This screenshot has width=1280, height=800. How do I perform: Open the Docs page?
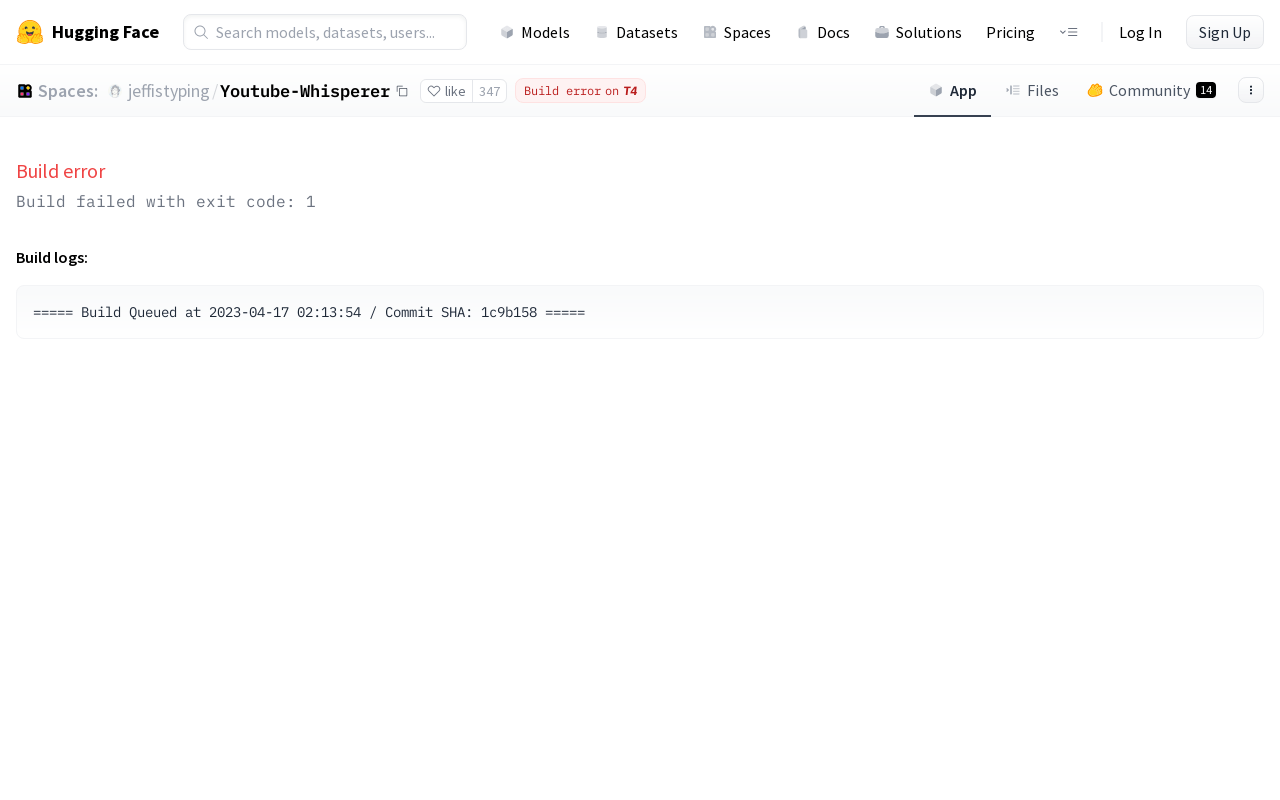pyautogui.click(x=822, y=32)
